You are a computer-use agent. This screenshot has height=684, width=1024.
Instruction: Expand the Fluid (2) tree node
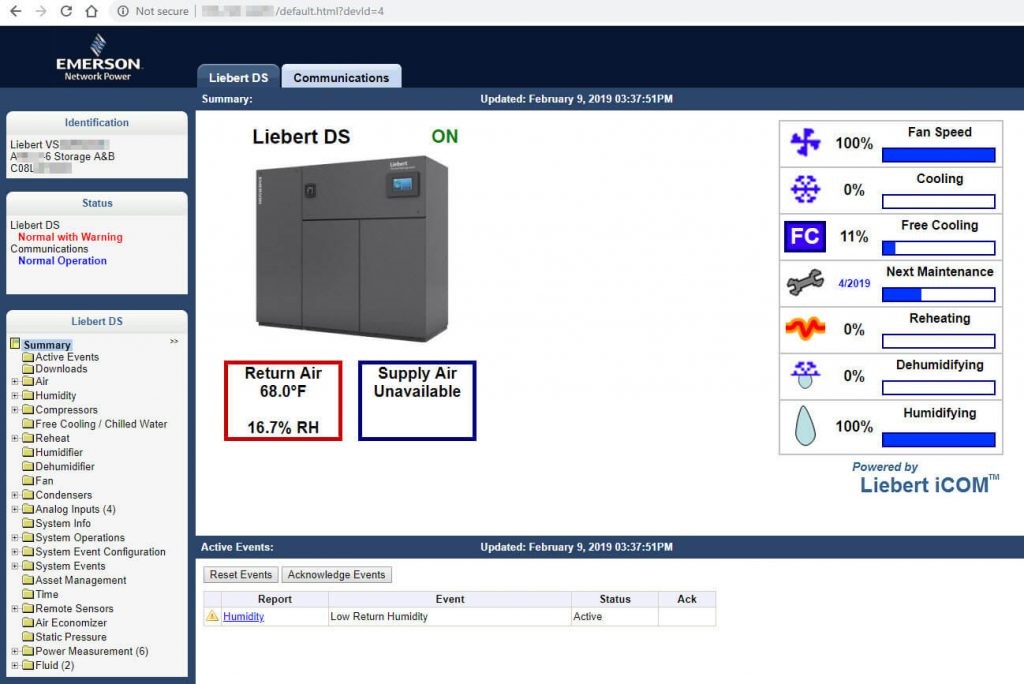(x=14, y=665)
